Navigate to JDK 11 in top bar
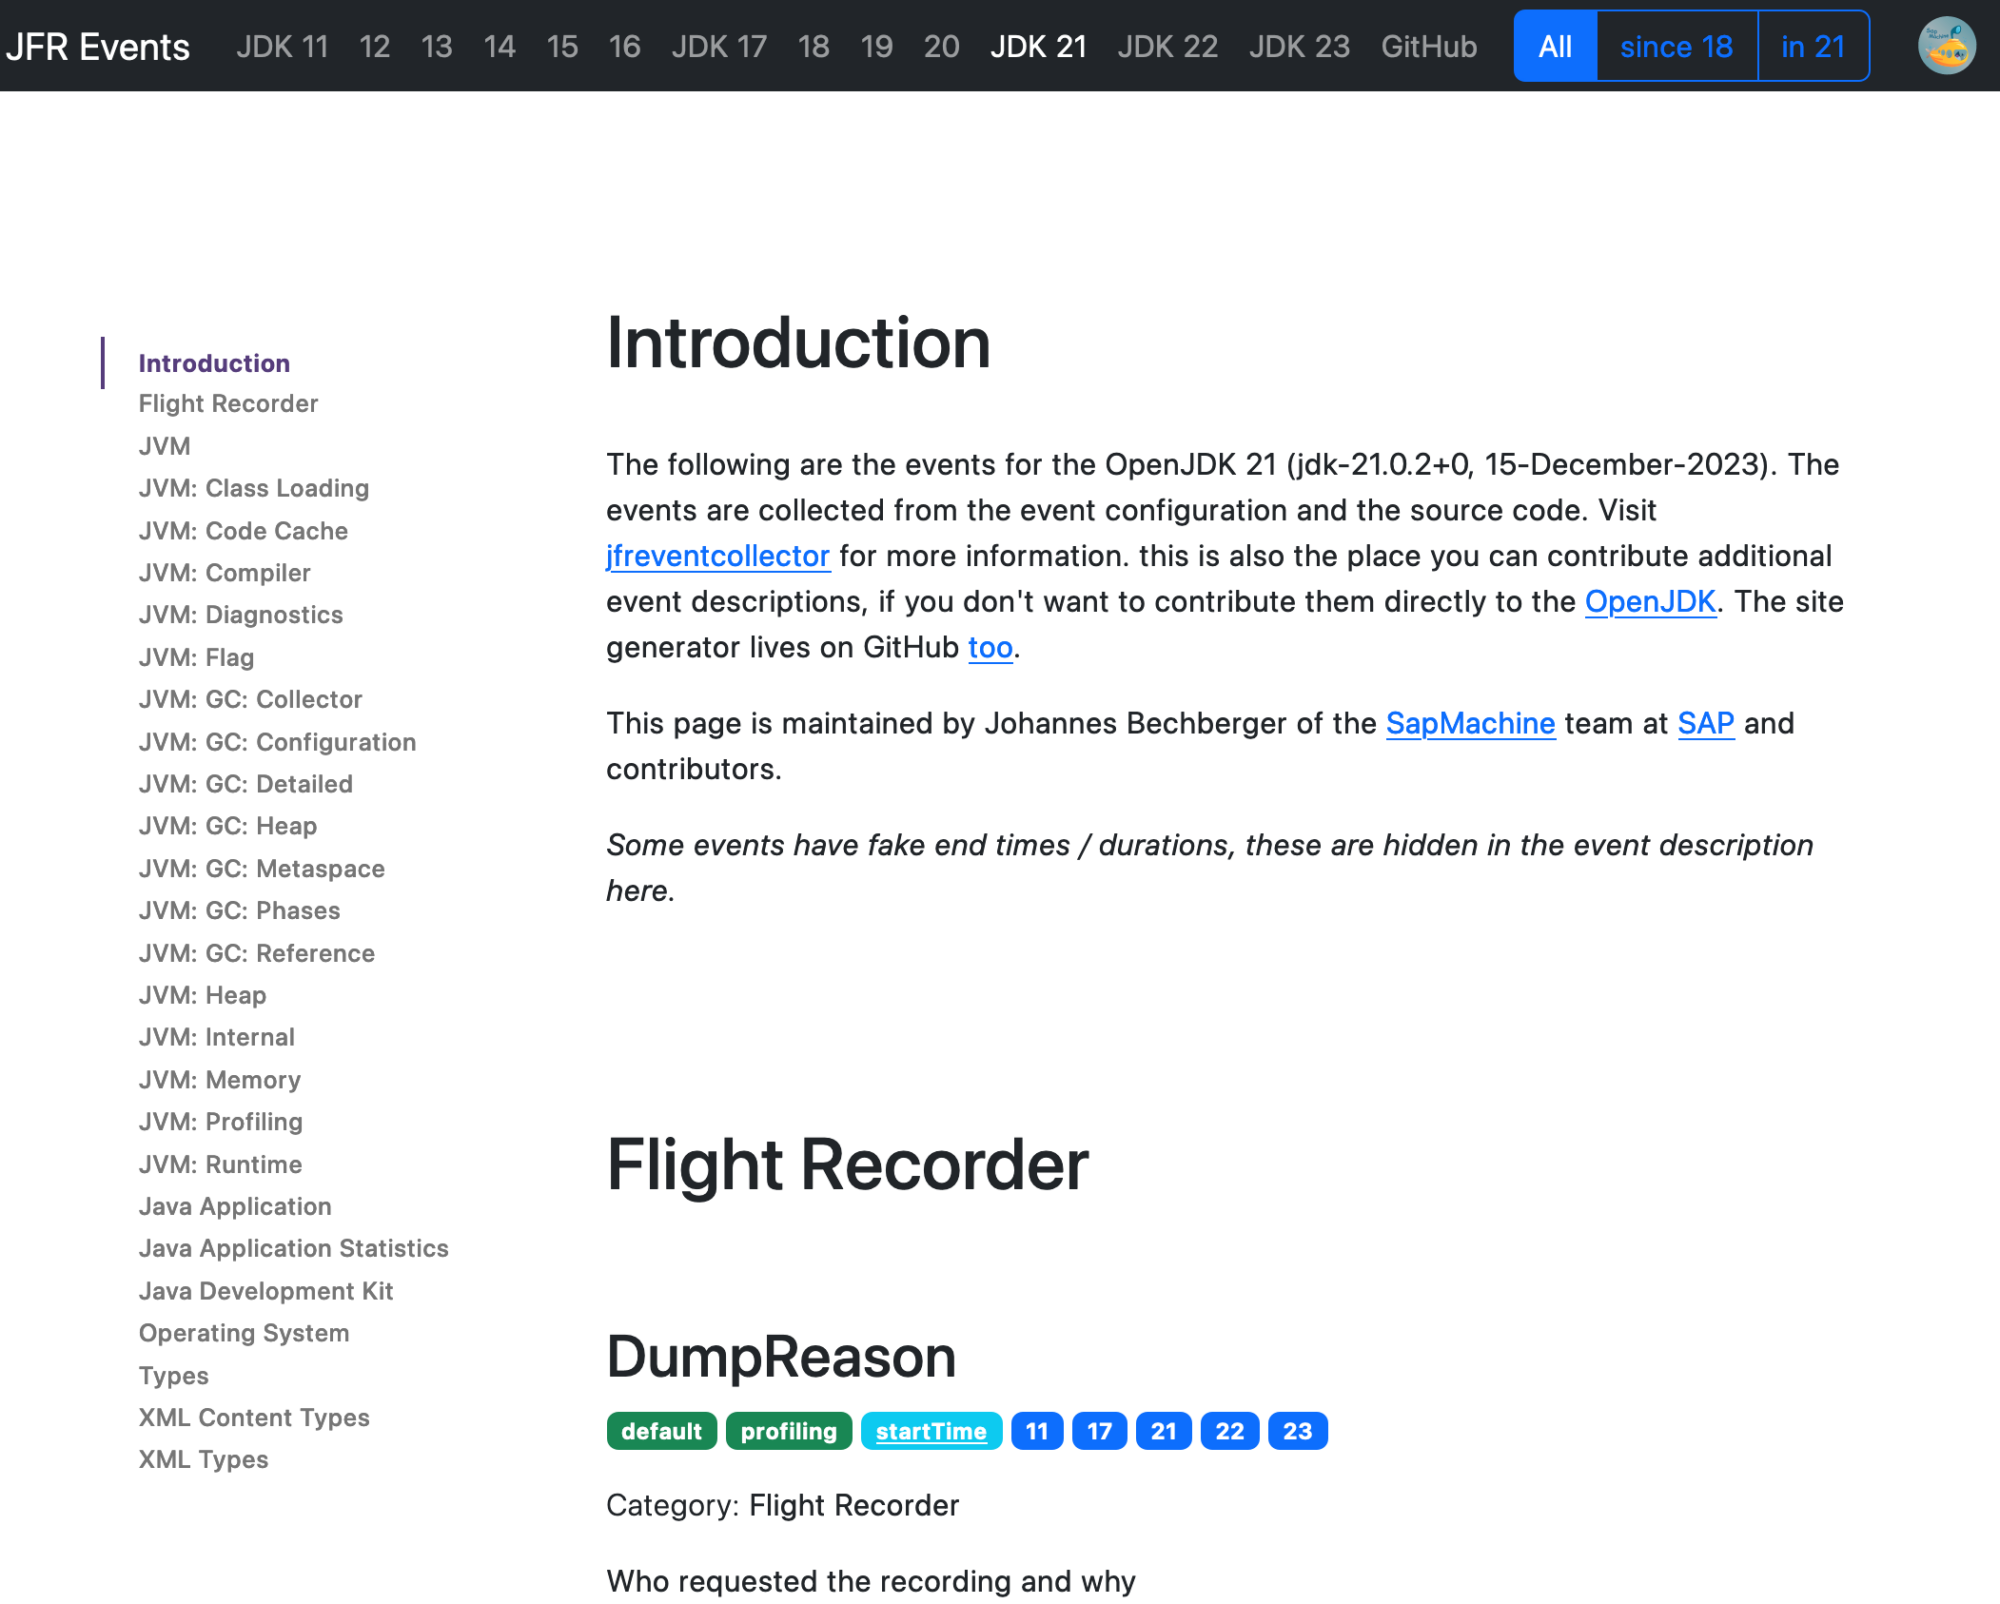Image resolution: width=2000 pixels, height=1604 pixels. tap(282, 46)
